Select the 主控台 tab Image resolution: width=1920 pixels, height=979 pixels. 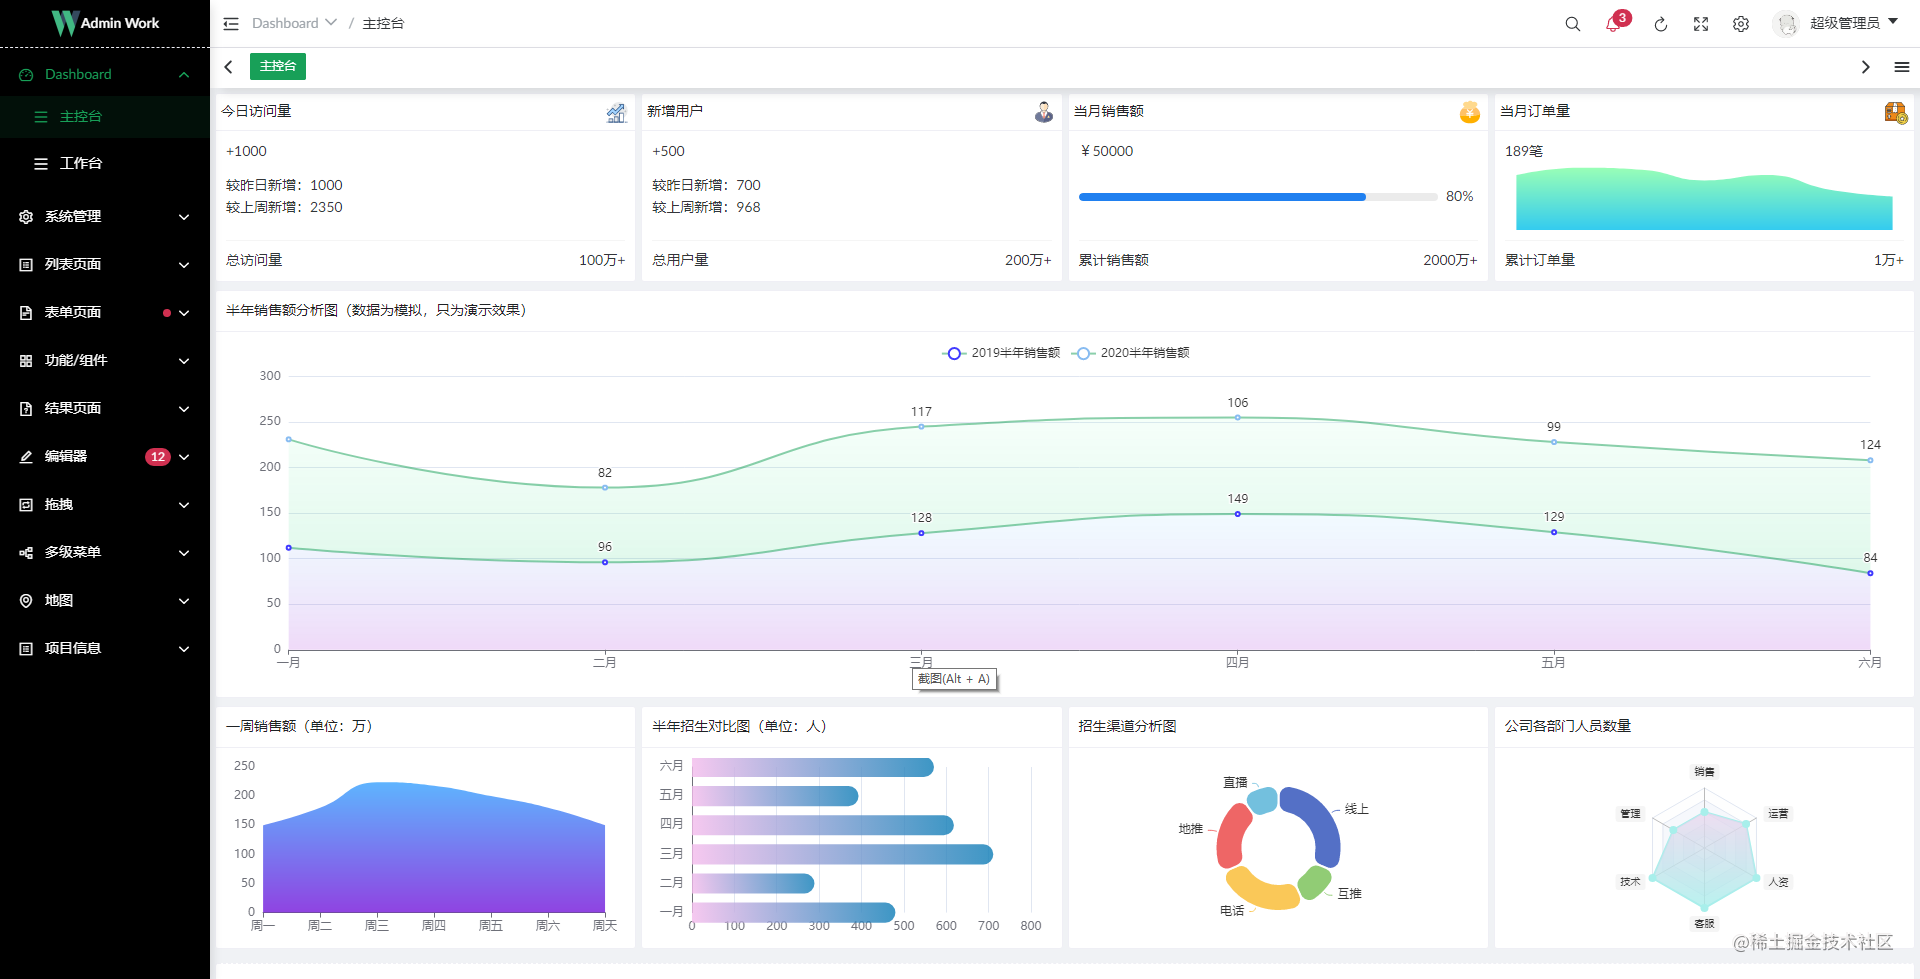pos(277,66)
